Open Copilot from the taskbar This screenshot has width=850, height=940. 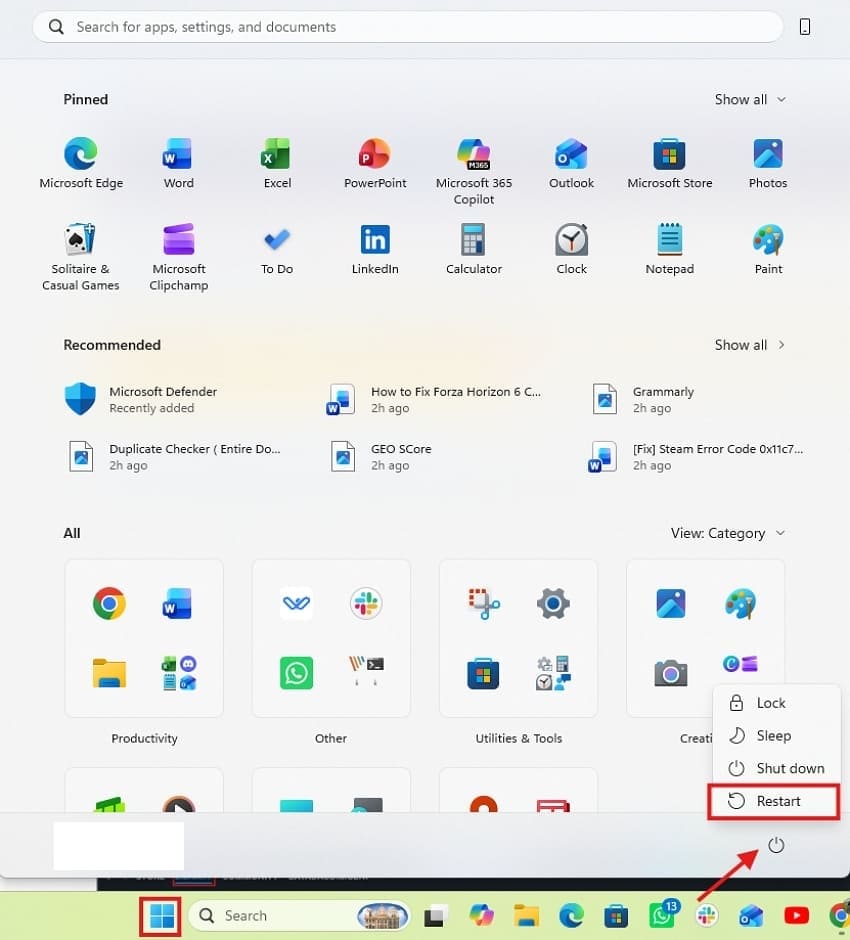point(481,915)
